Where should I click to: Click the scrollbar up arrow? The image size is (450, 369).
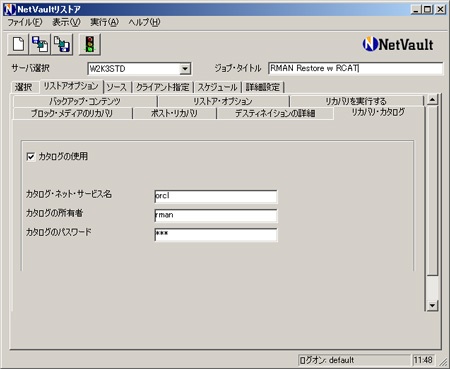click(432, 99)
